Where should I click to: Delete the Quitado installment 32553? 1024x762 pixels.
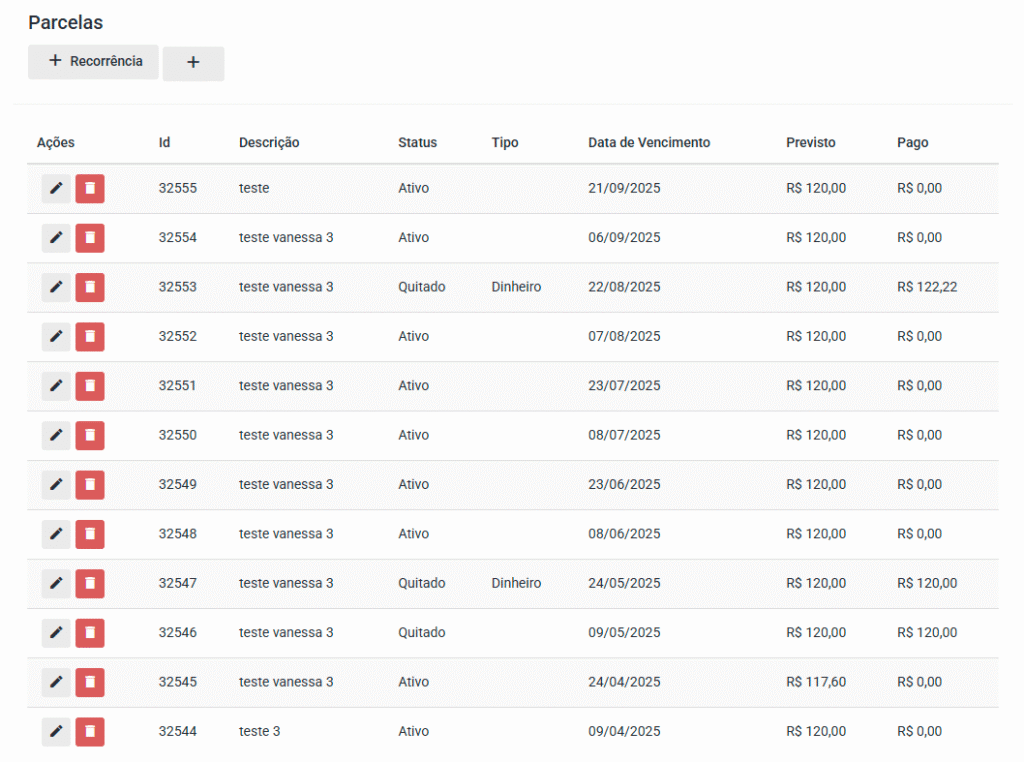(90, 287)
